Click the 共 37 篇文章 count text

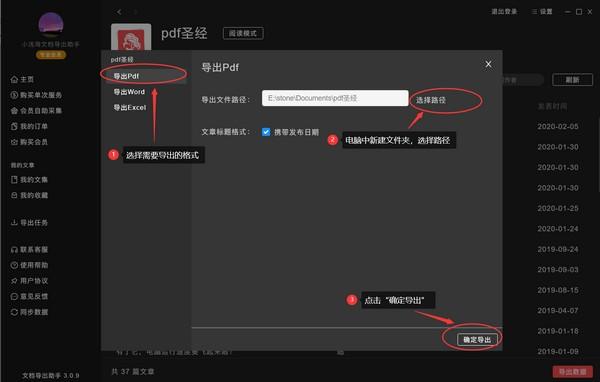(x=132, y=371)
